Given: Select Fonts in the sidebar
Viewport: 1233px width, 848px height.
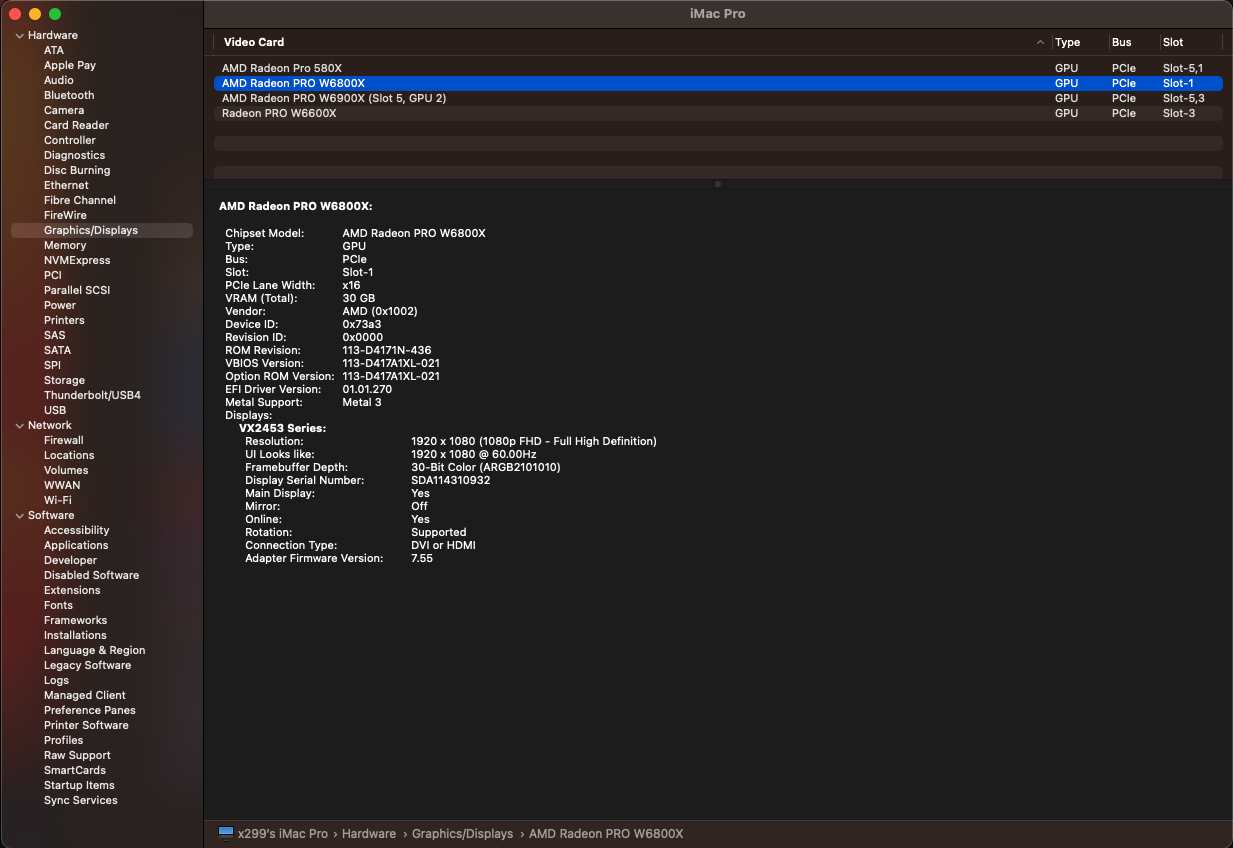Looking at the screenshot, I should pyautogui.click(x=58, y=605).
